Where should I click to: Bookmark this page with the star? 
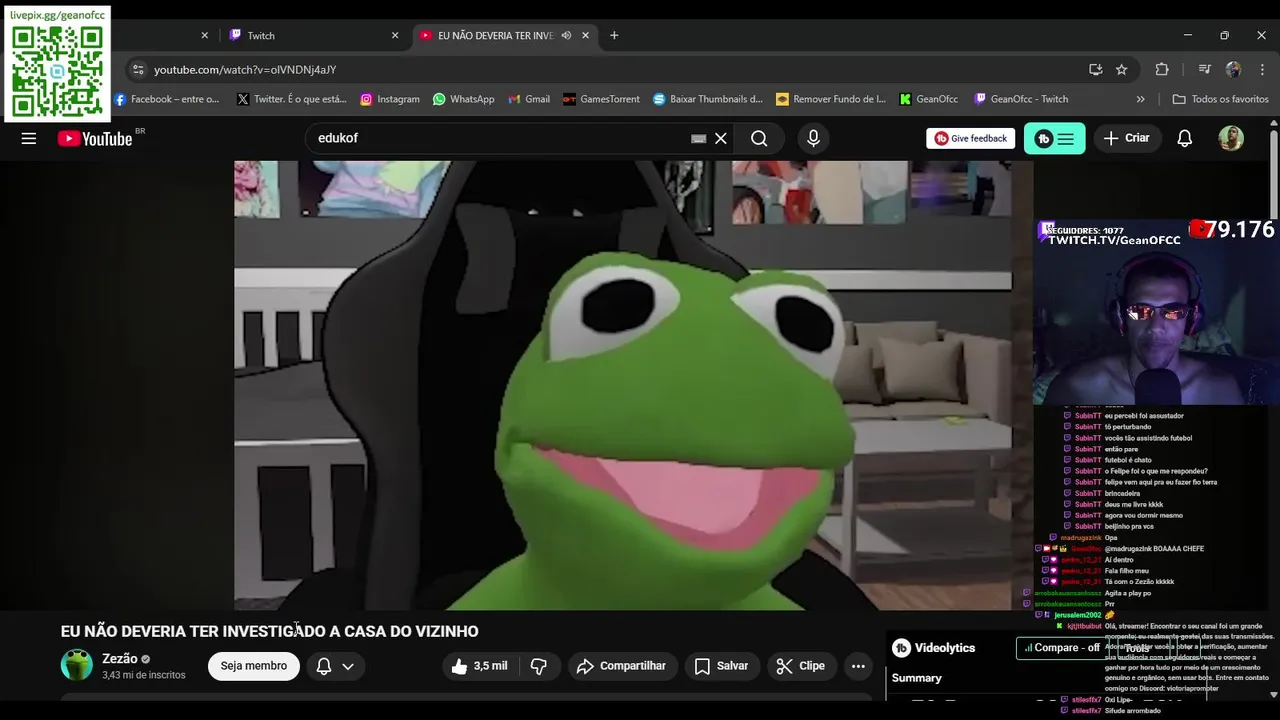1122,69
